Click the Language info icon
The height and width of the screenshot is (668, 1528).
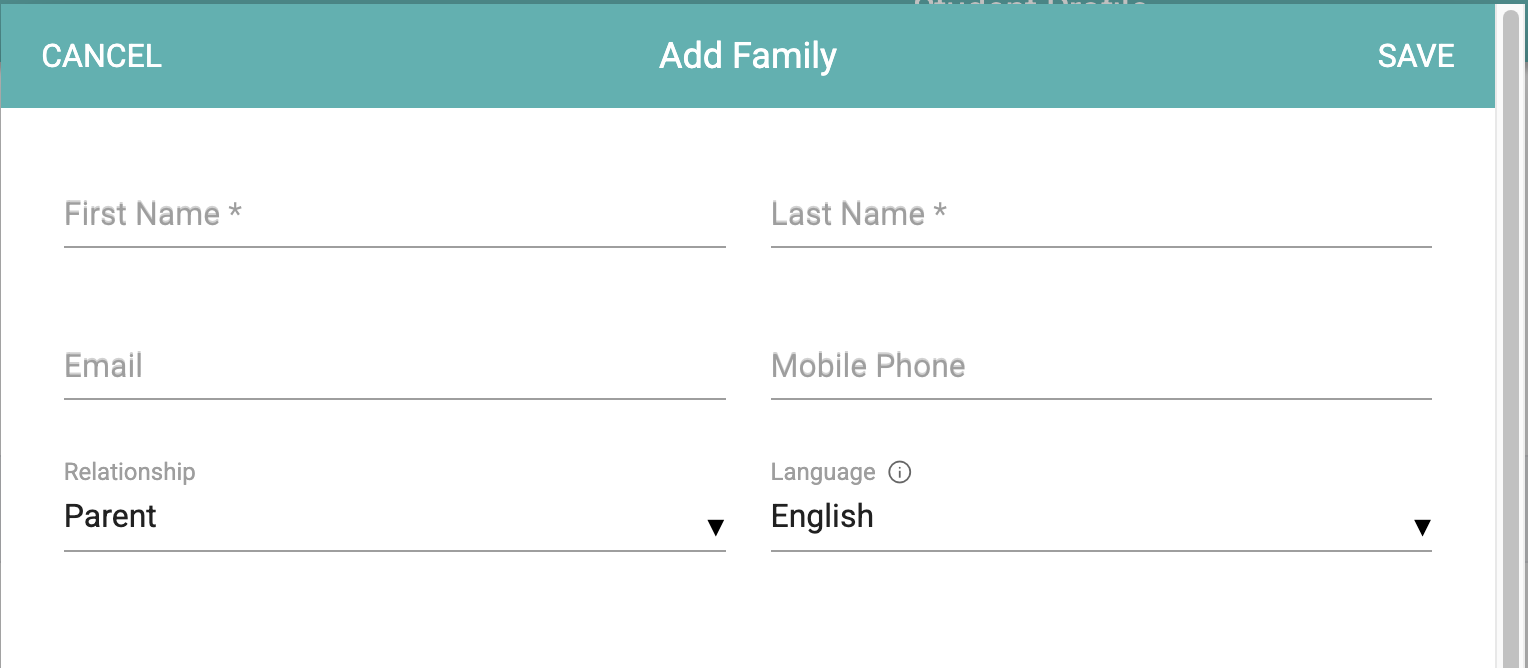tap(900, 472)
